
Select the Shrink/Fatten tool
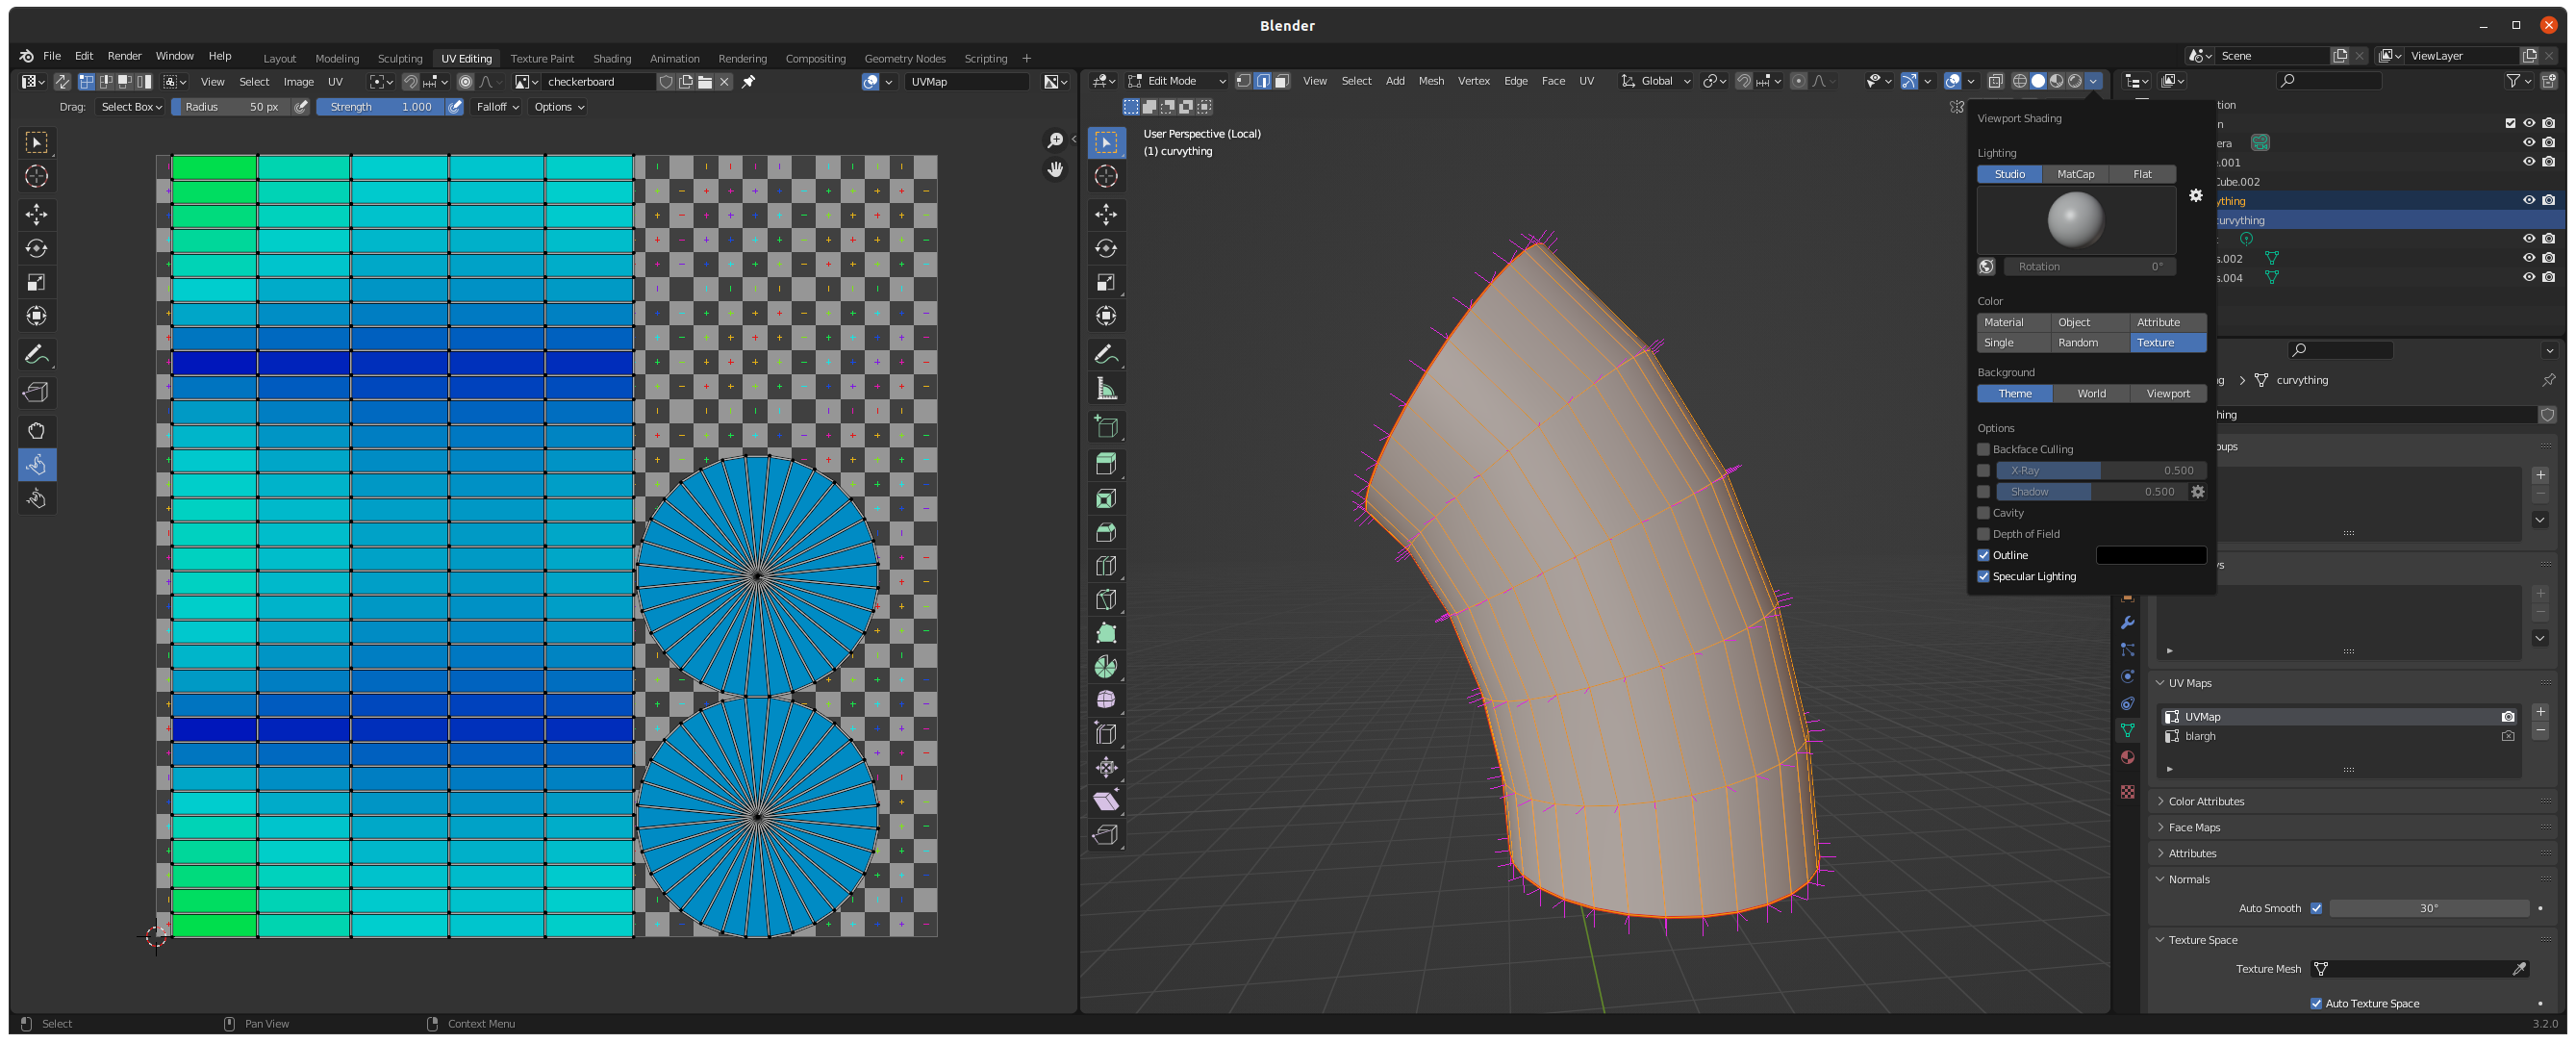pyautogui.click(x=1106, y=768)
